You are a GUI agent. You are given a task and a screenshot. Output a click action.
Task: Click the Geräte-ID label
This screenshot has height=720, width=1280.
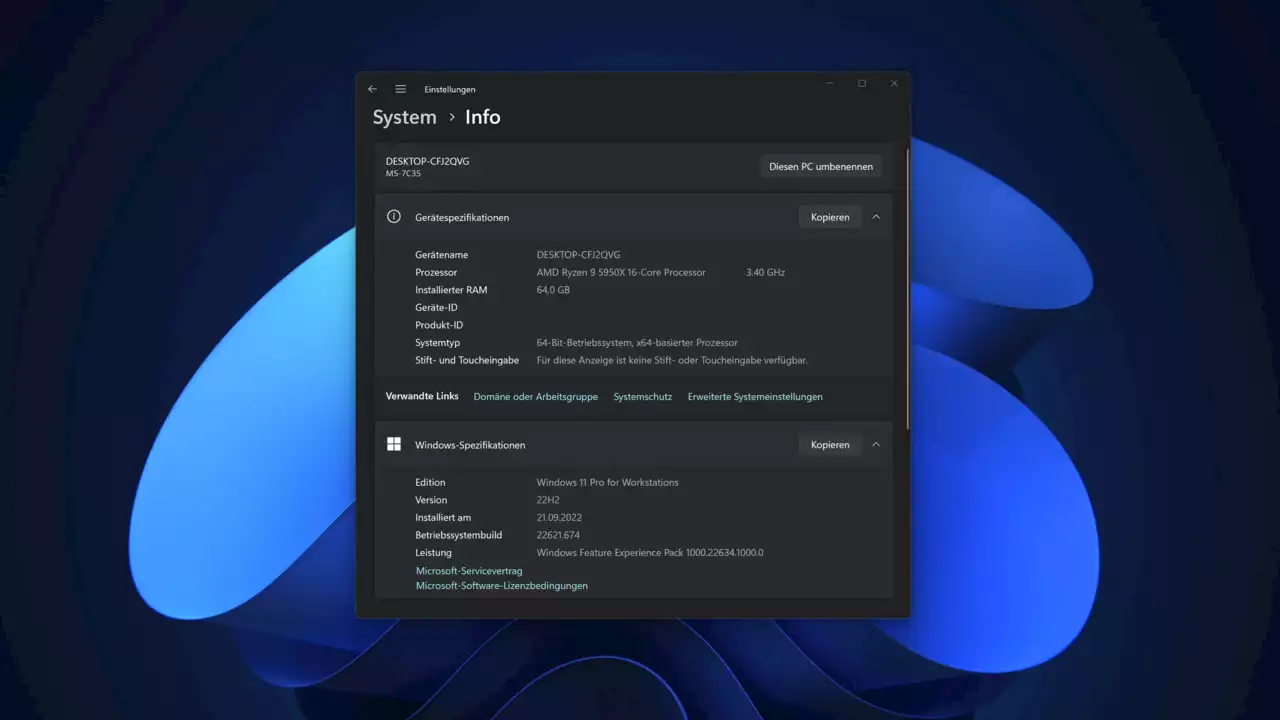[436, 308]
